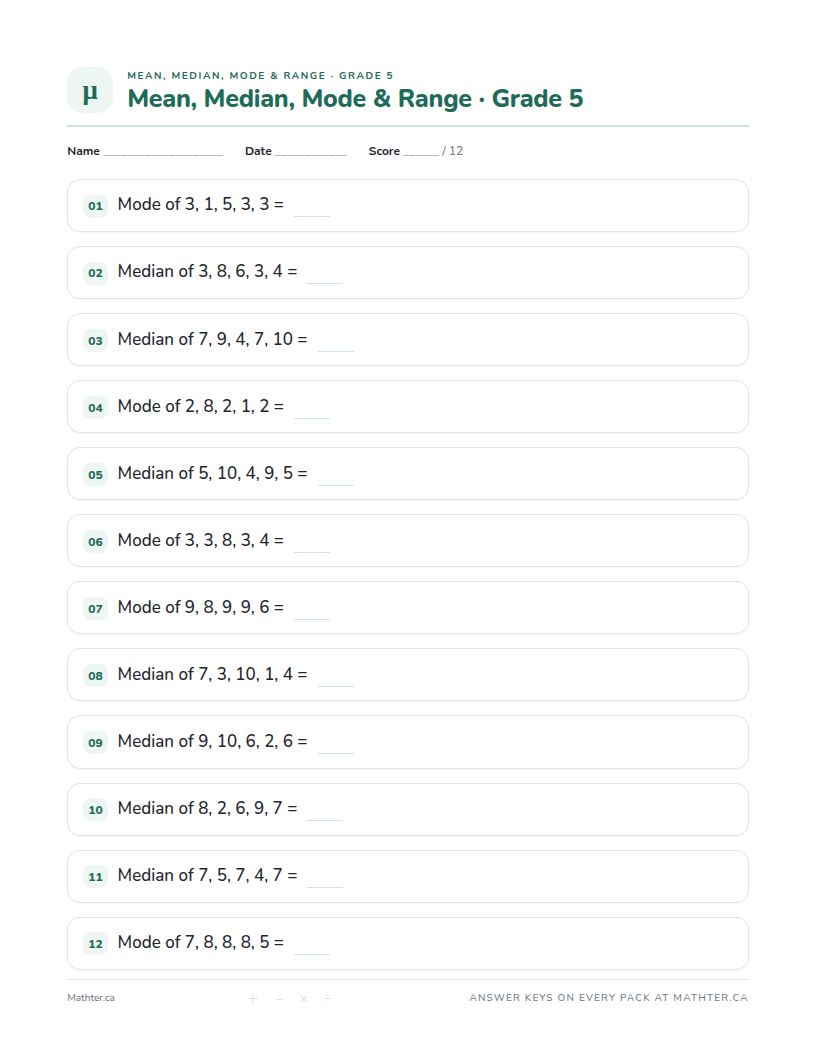Click the division symbol in the footer
816x1056 pixels.
[328, 999]
